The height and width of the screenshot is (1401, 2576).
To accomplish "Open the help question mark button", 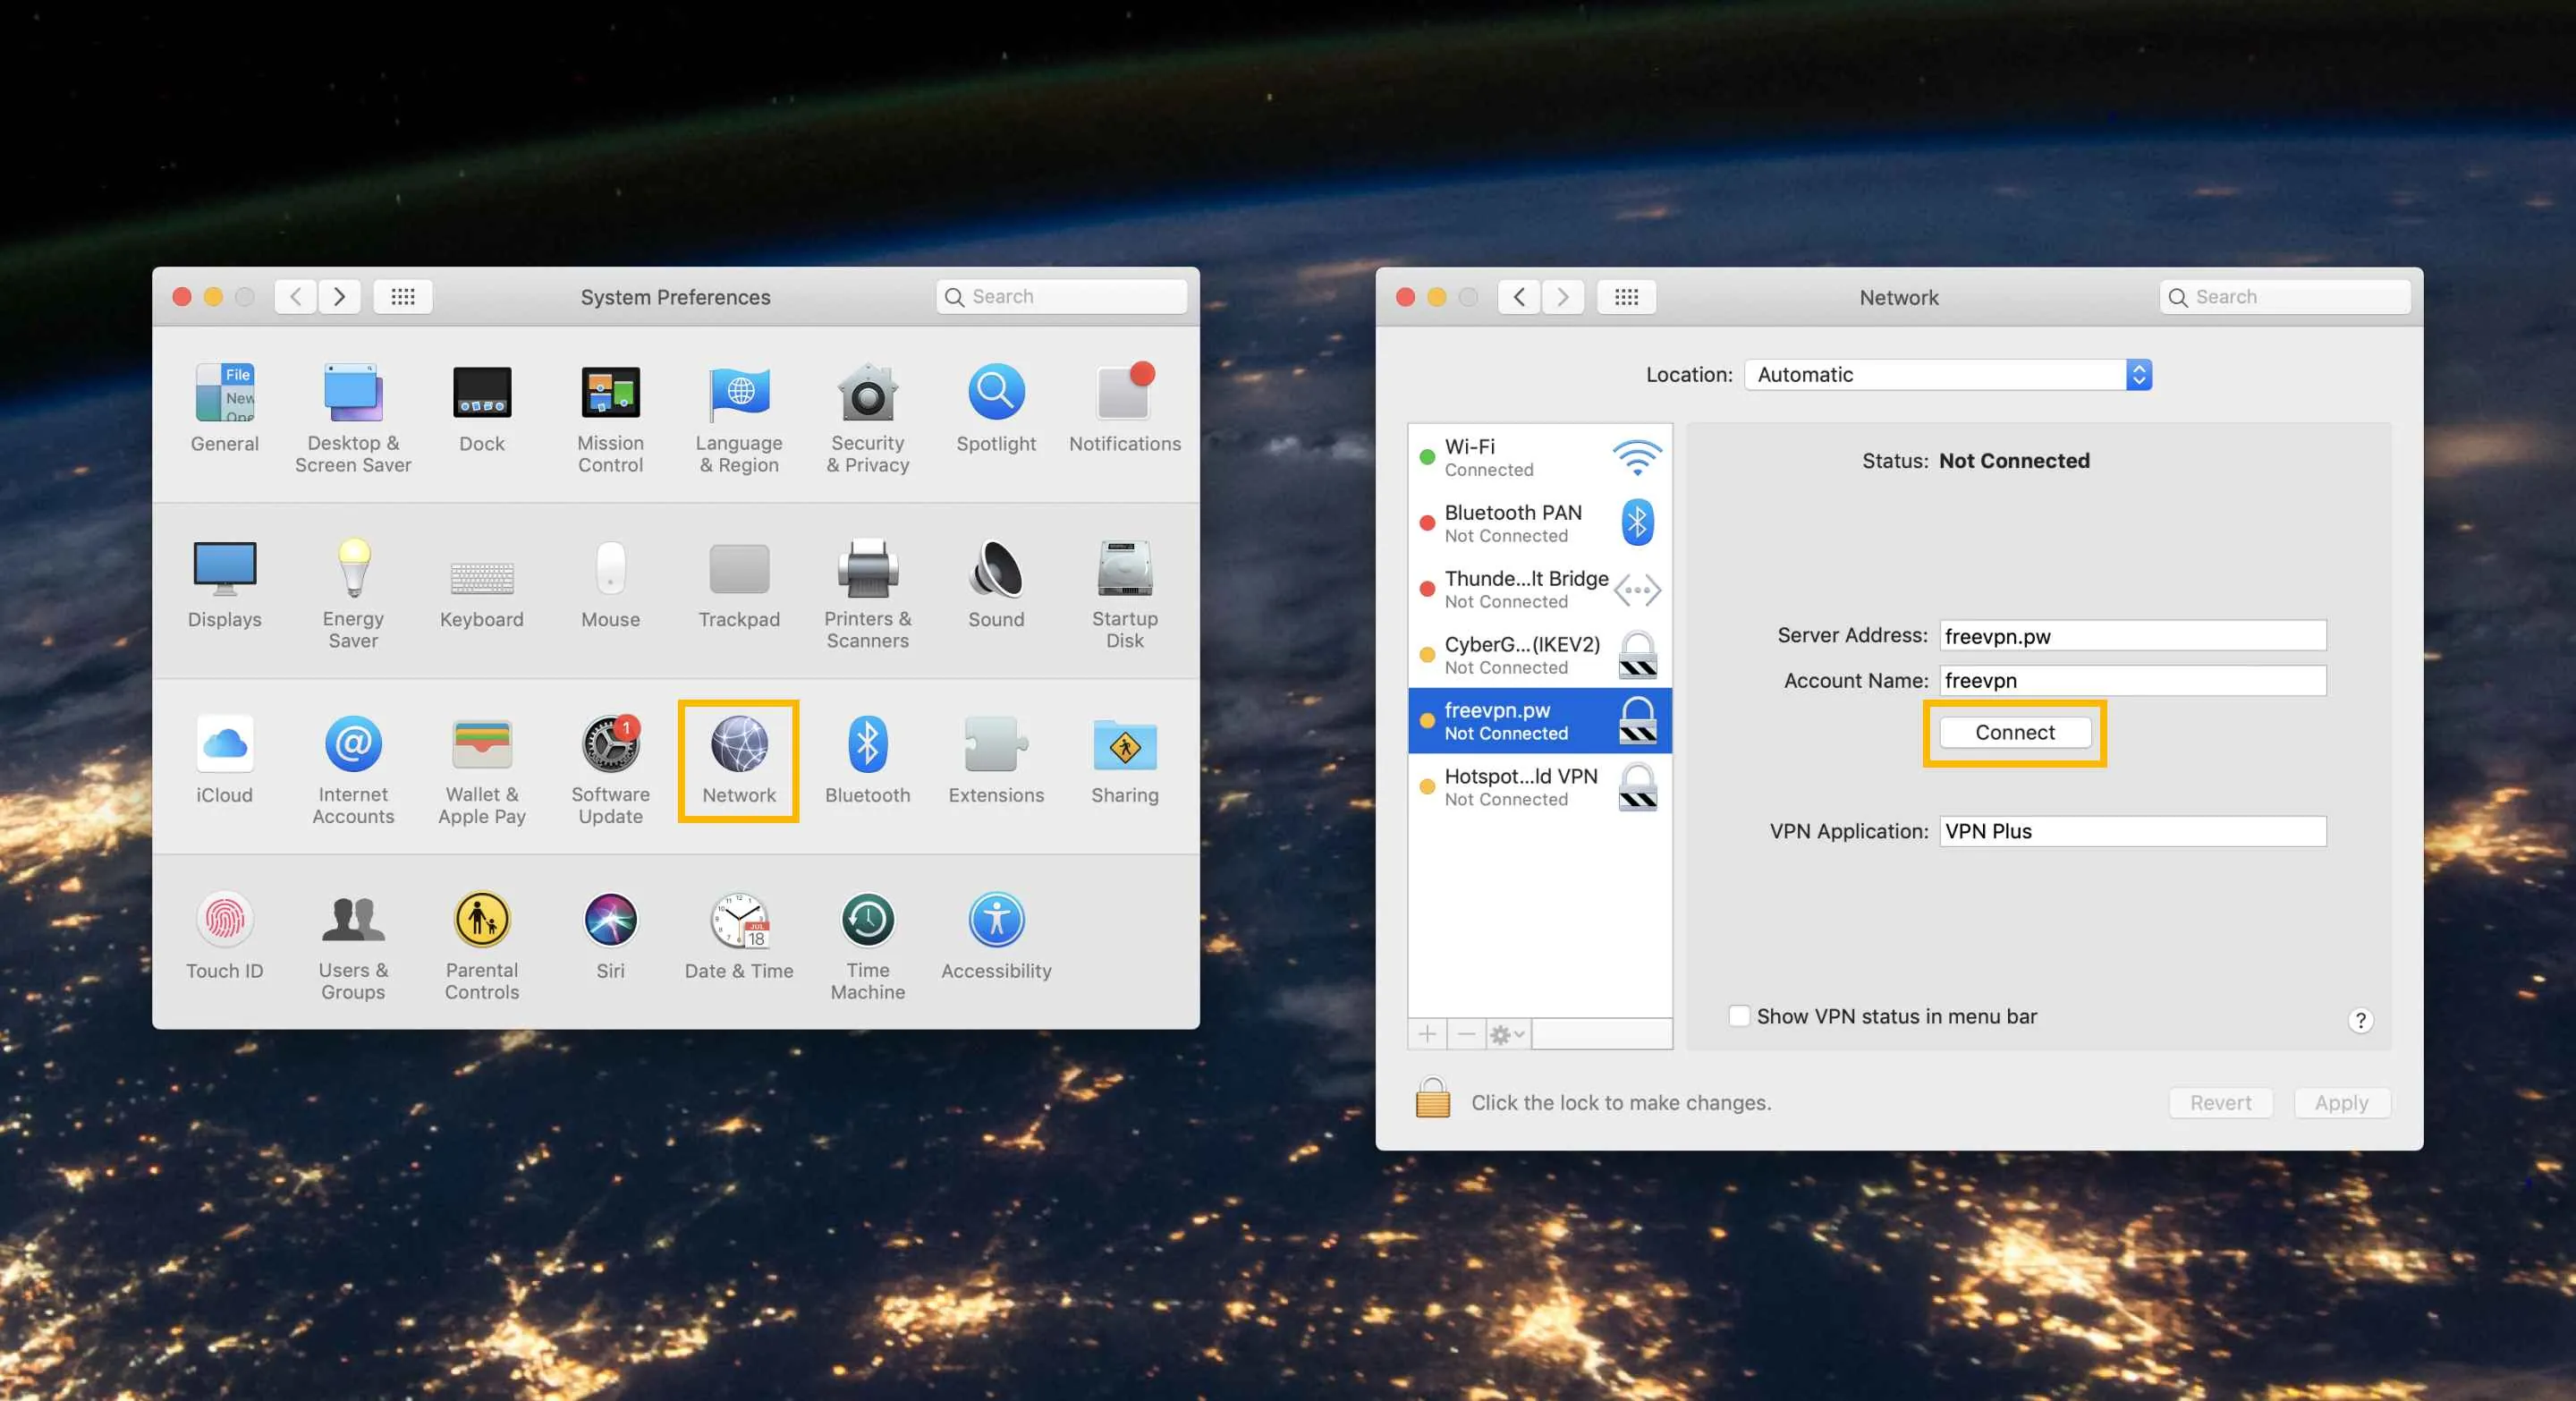I will (2360, 1020).
